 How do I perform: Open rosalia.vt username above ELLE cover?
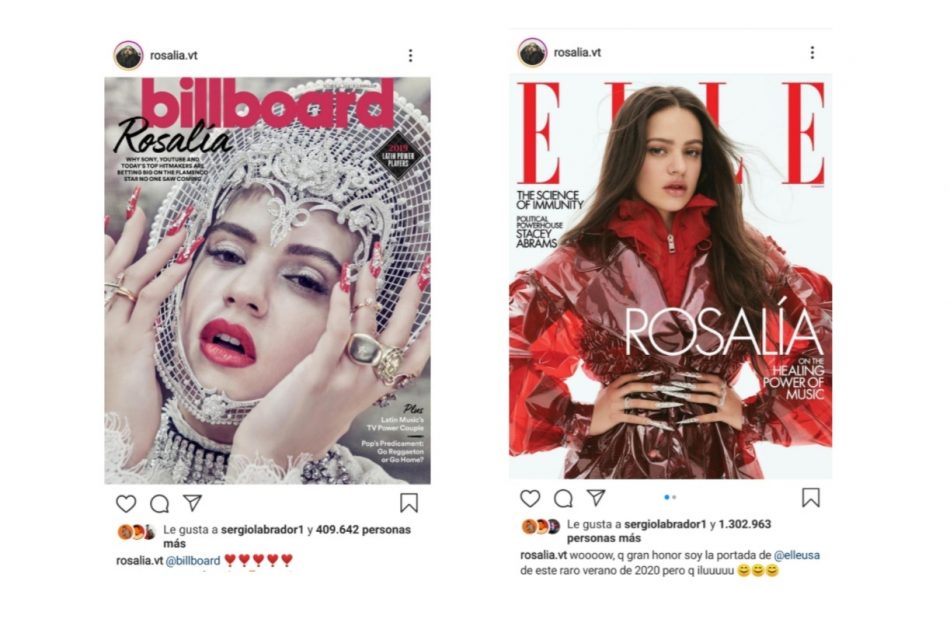coord(577,52)
